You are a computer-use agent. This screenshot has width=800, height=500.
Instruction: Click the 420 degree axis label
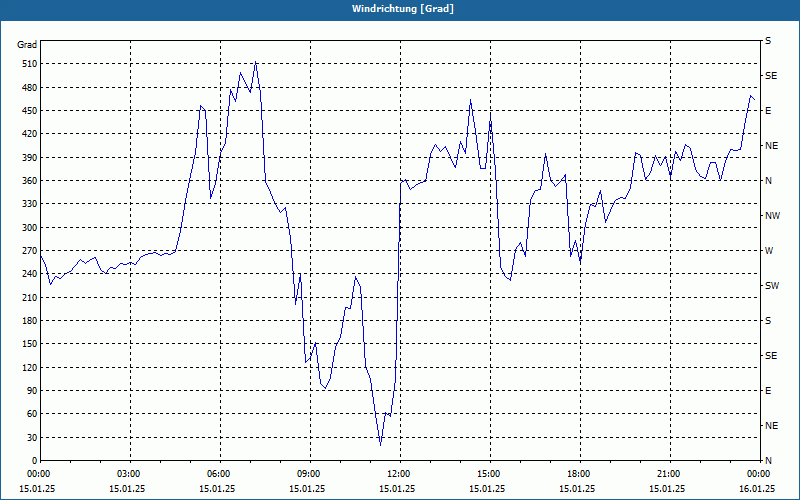point(30,134)
